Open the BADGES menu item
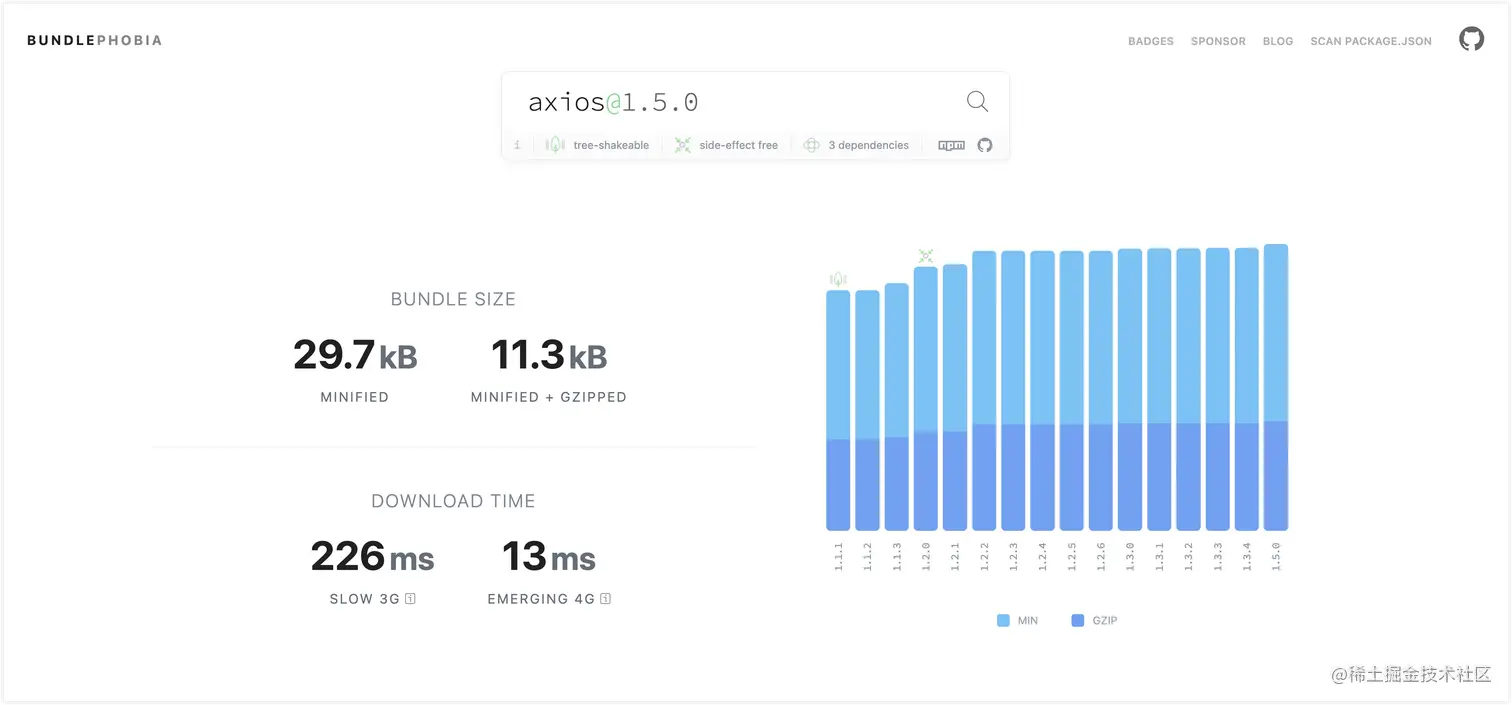 [1151, 41]
